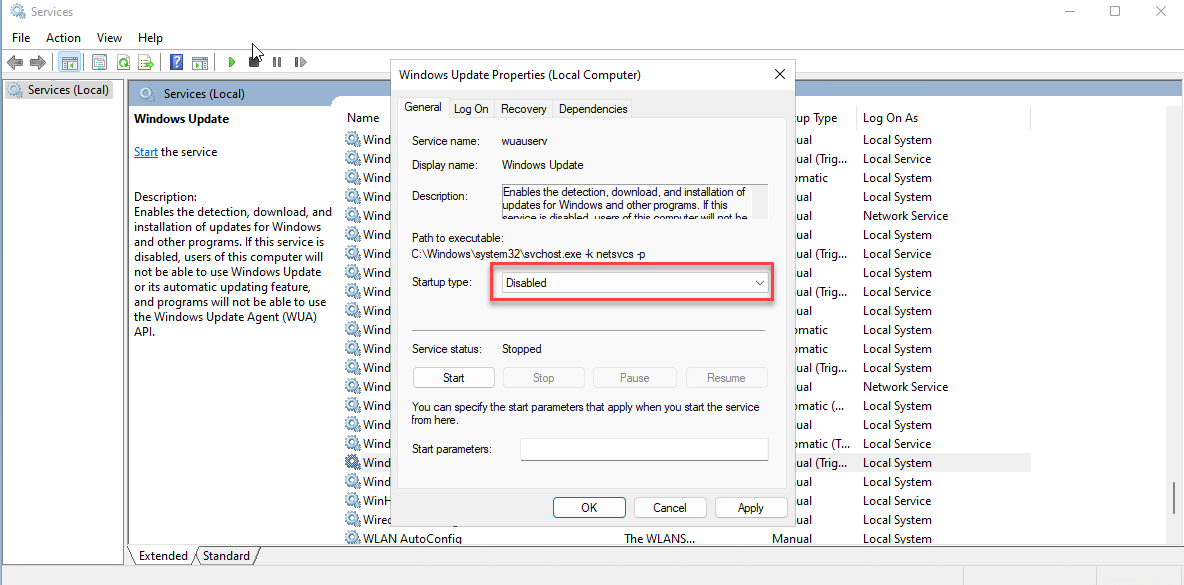1184x585 pixels.
Task: Click the Resume button in properties dialog
Action: point(726,377)
